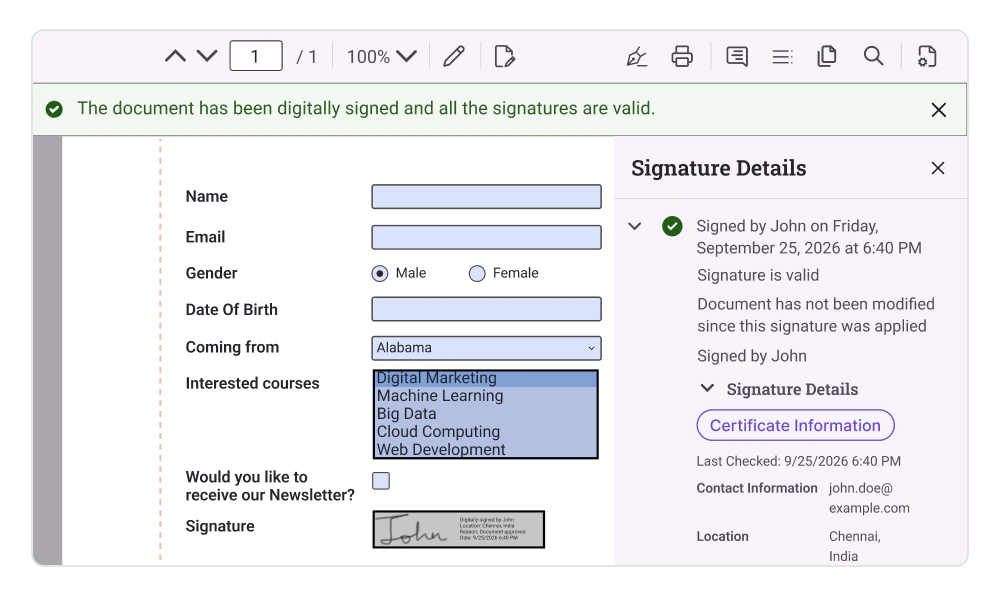Click 'Last Checked: 9/25/2026 6:40 PM' text

coord(798,461)
